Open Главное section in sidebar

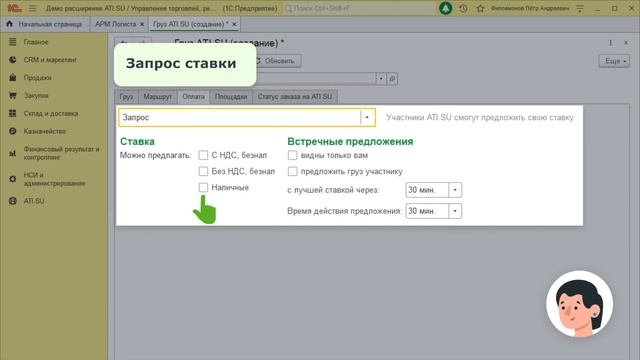point(36,42)
